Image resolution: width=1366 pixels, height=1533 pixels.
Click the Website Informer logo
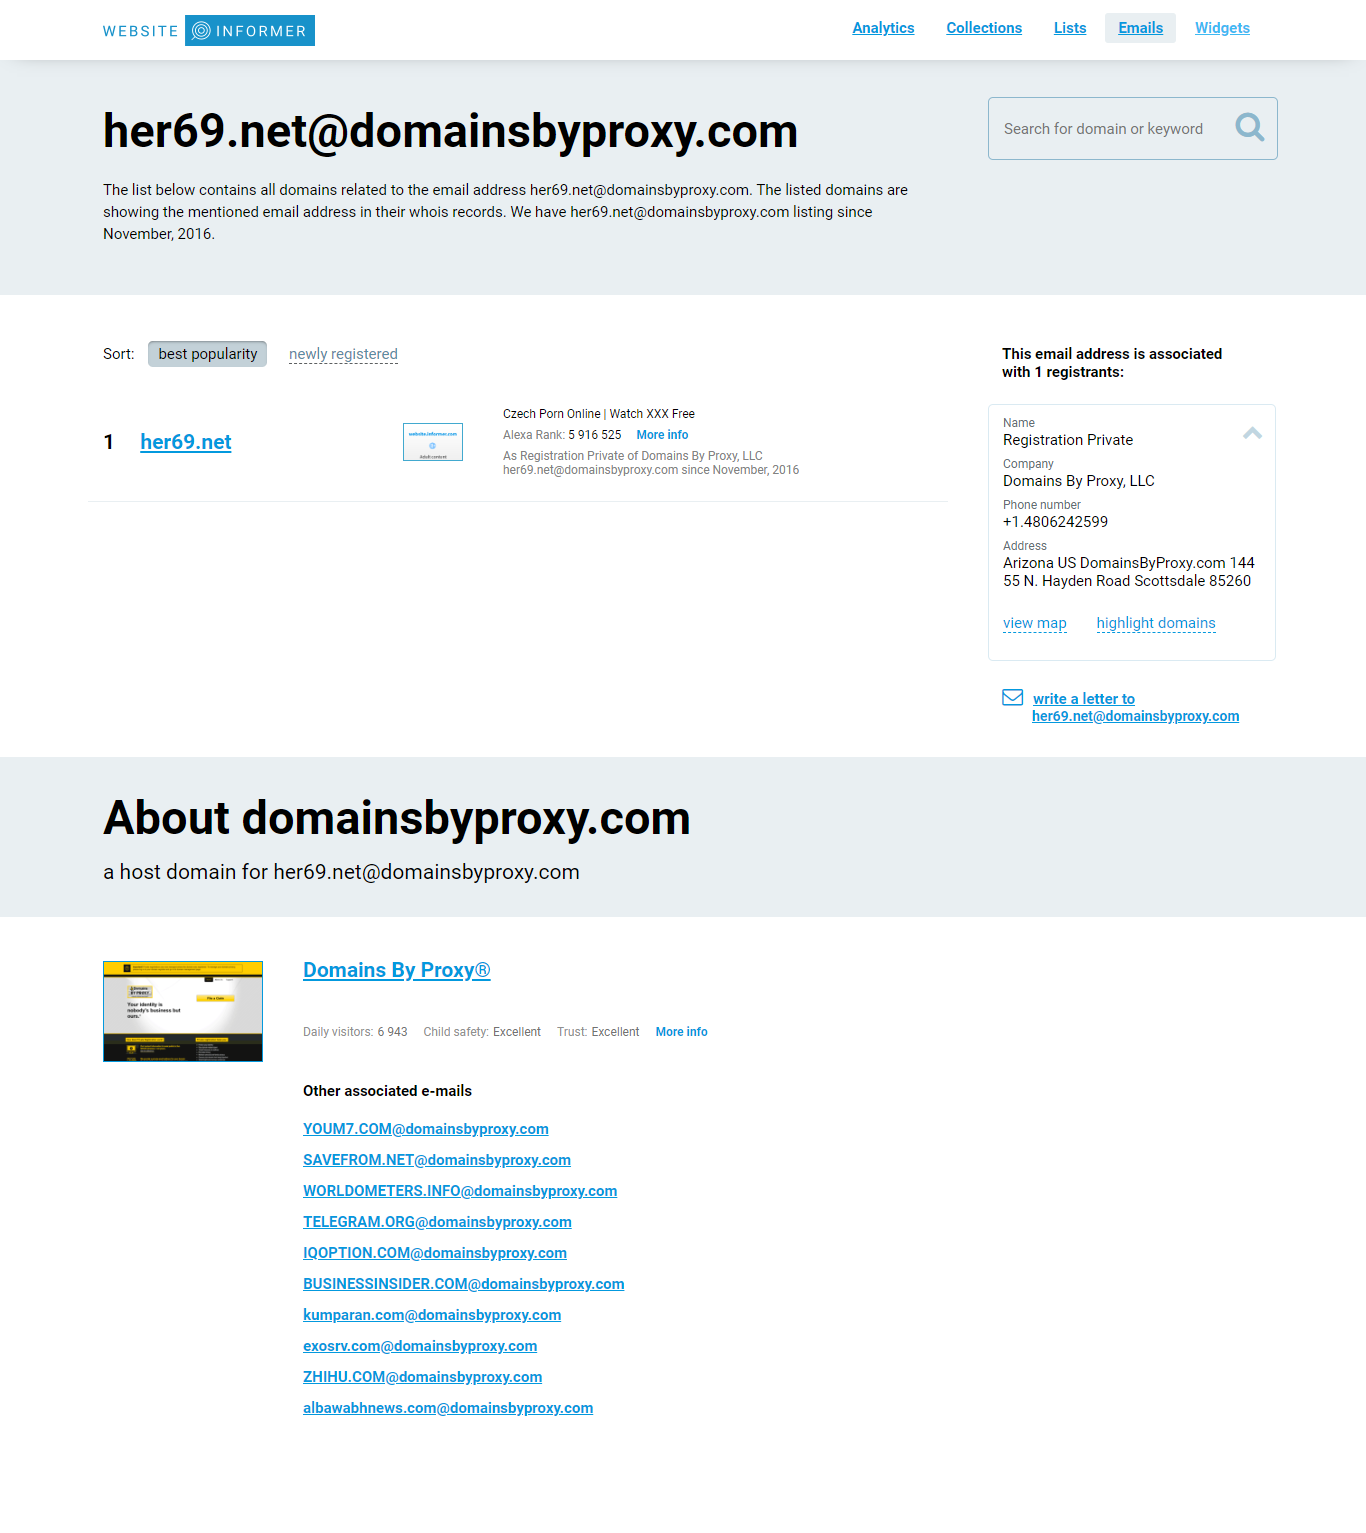click(208, 31)
